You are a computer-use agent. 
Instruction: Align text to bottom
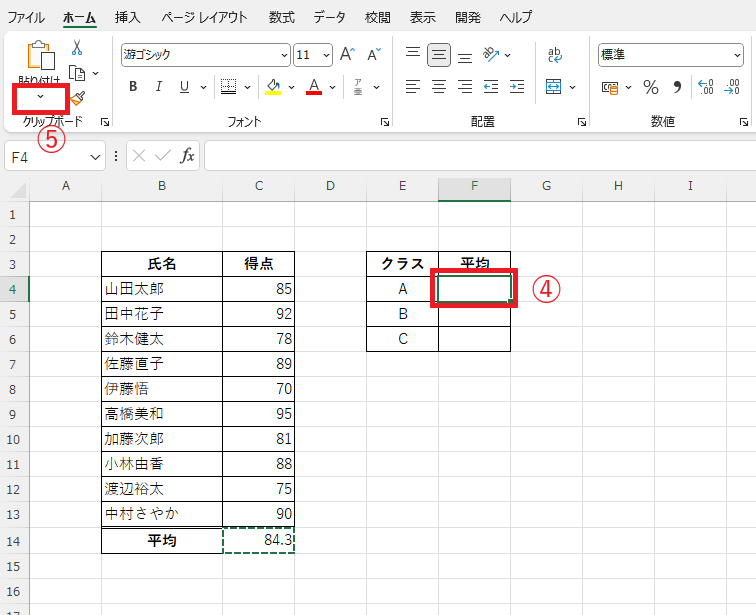(x=465, y=55)
